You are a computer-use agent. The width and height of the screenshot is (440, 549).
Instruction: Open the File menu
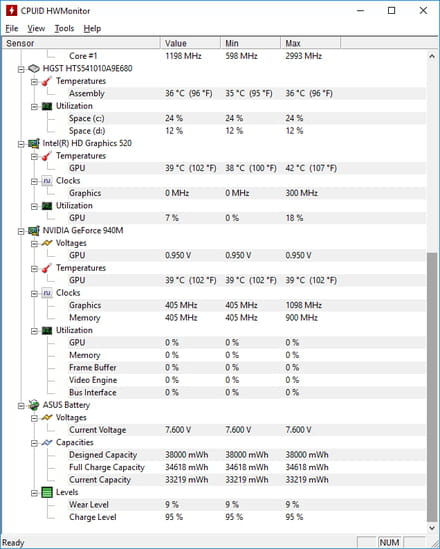[x=12, y=28]
